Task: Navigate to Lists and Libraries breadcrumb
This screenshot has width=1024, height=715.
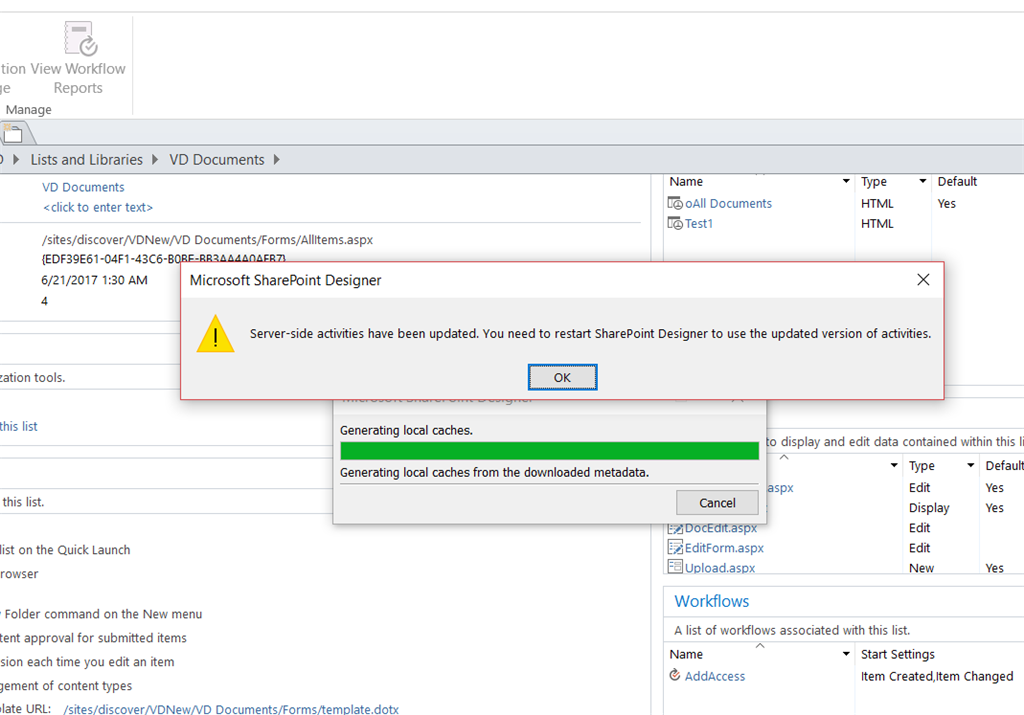Action: point(86,160)
